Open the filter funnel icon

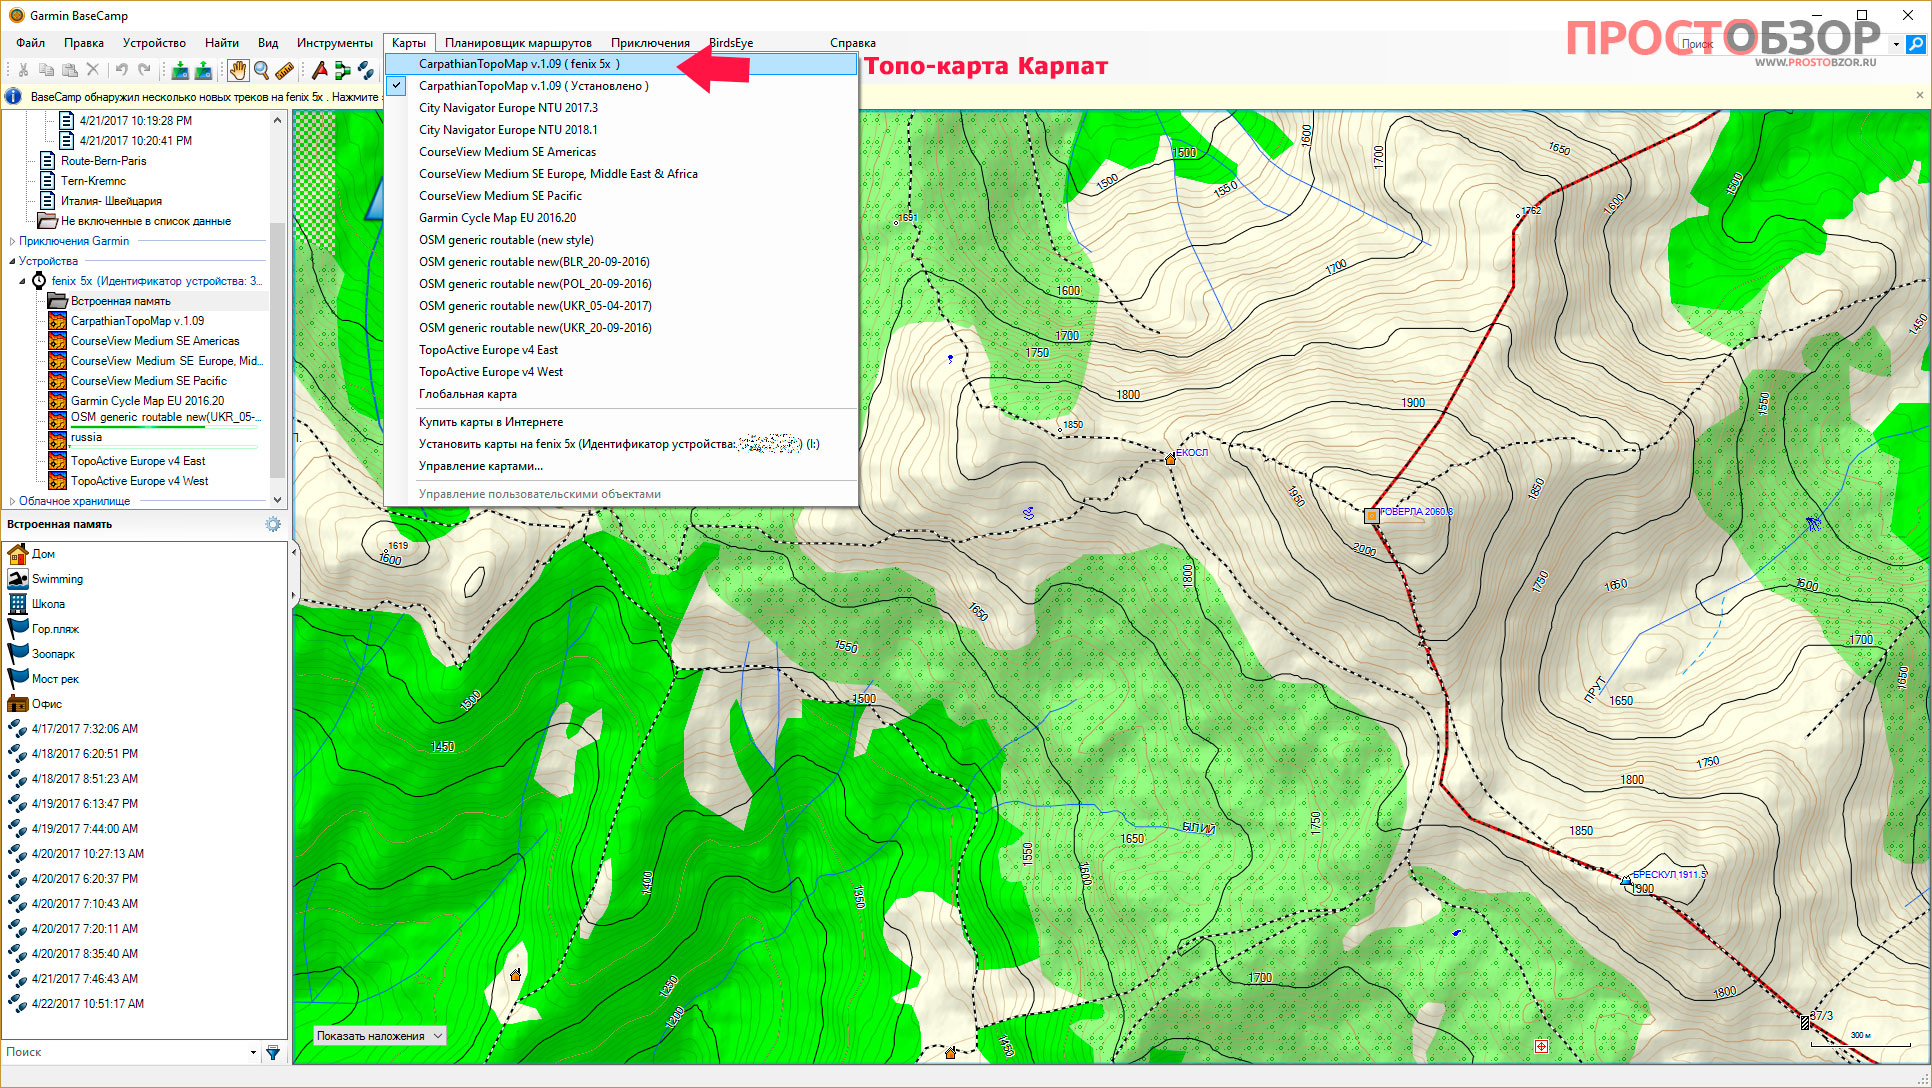[x=273, y=1052]
